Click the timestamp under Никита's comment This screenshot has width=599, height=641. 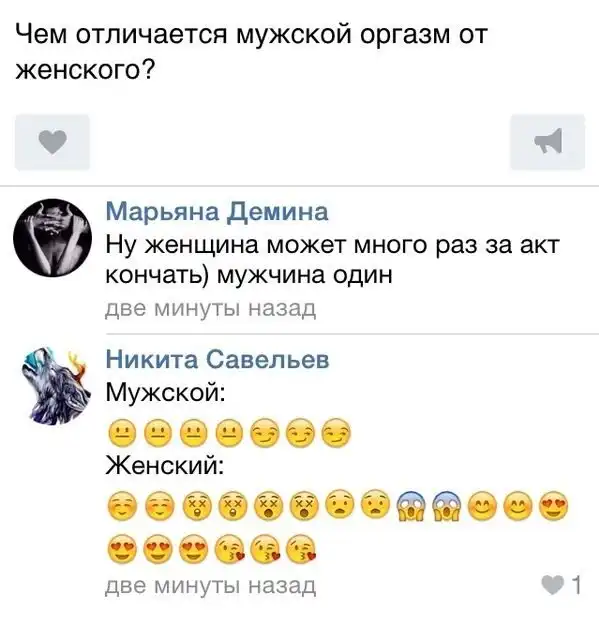211,586
